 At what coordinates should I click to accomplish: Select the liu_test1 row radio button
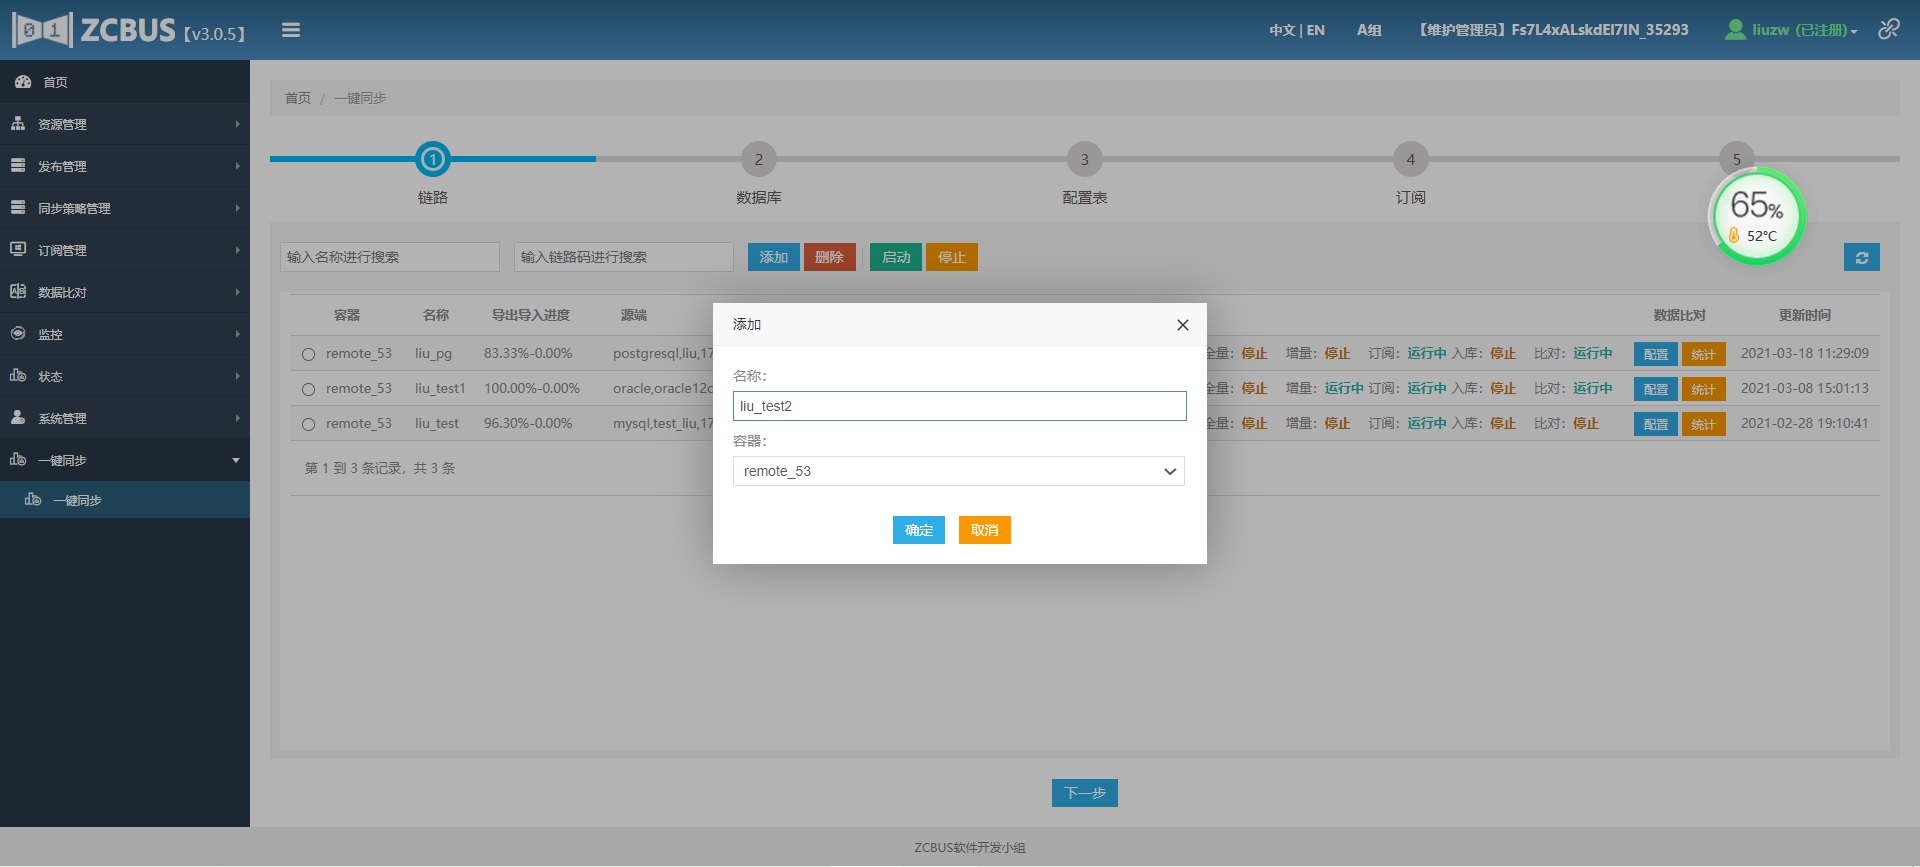pos(308,389)
